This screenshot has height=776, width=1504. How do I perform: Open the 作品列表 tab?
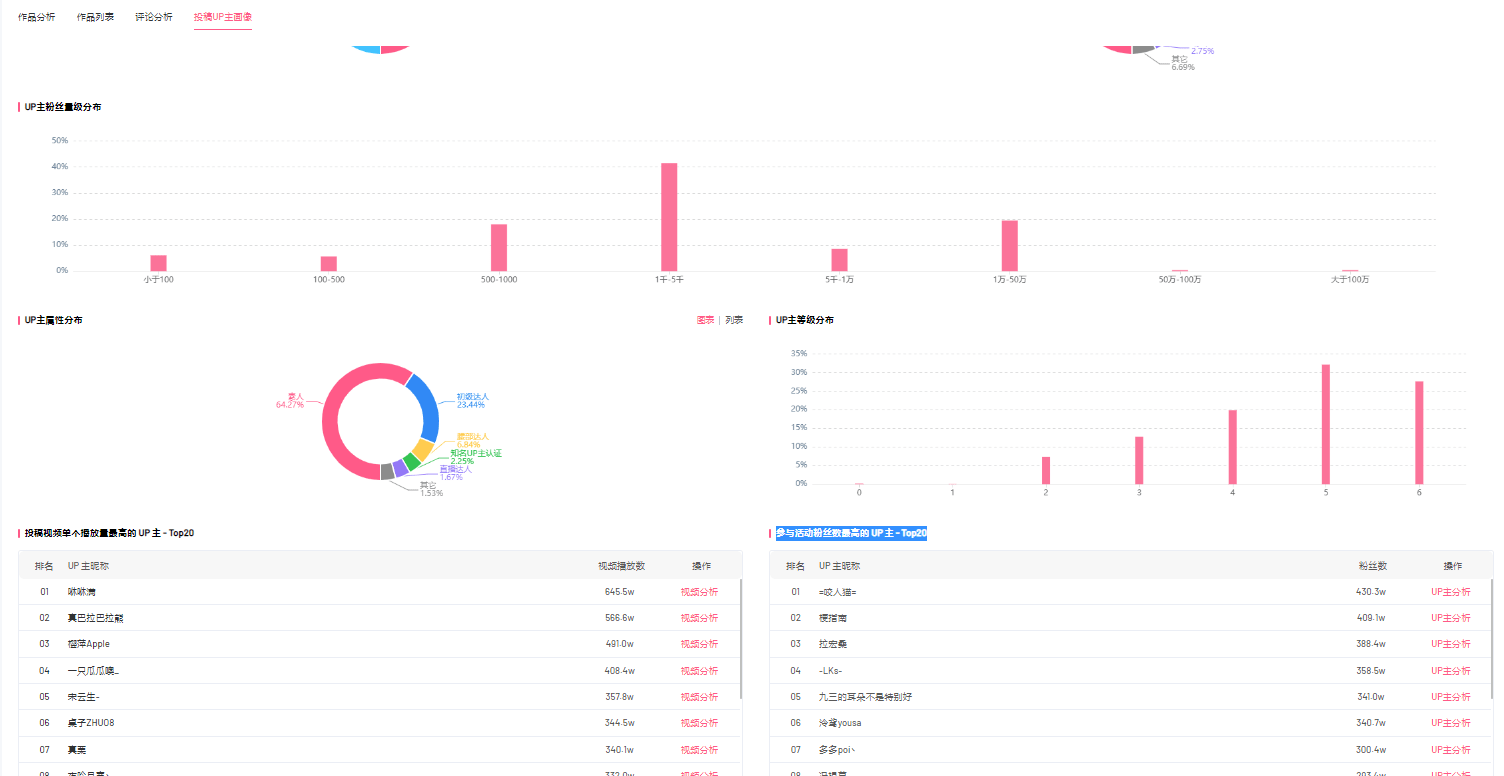(95, 17)
